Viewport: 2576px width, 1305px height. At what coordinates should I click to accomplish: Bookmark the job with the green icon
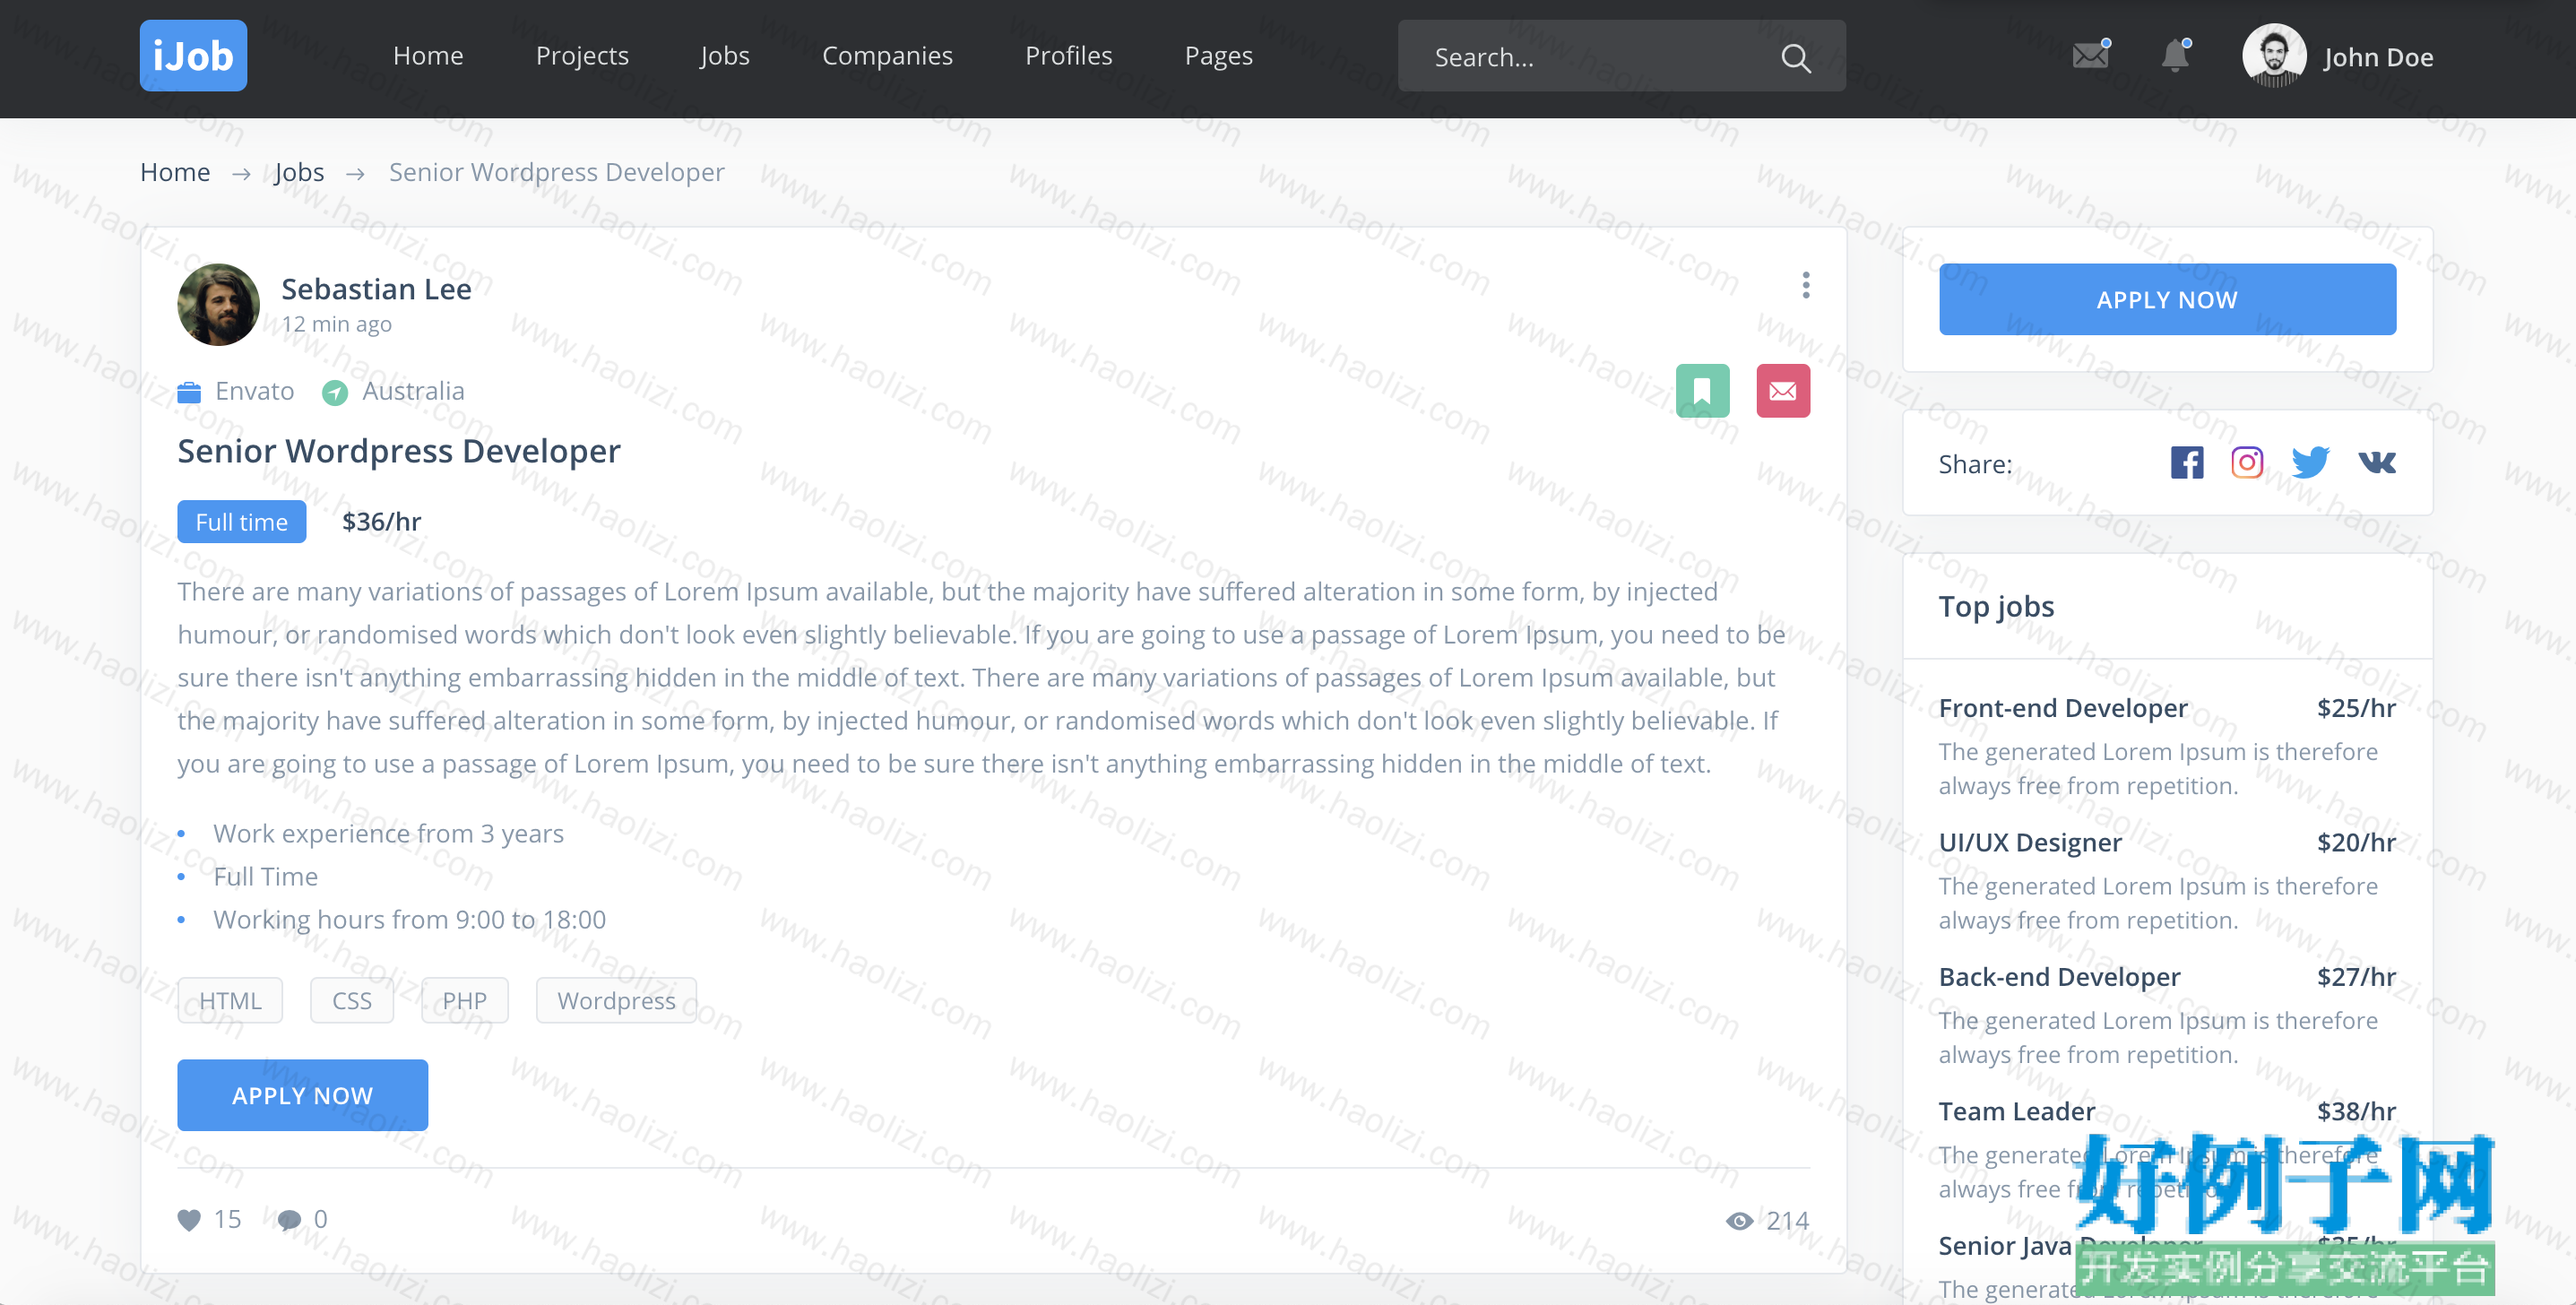(1702, 391)
